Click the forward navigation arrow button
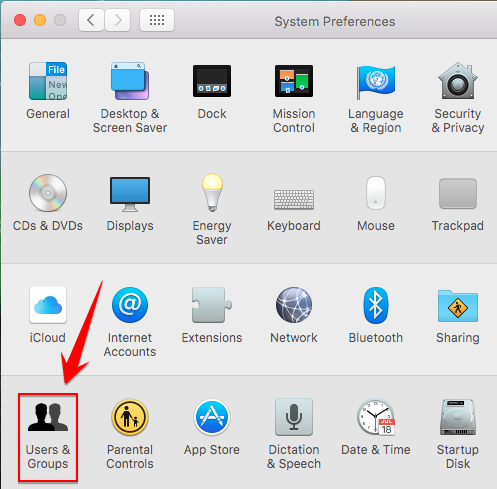This screenshot has width=497, height=489. tap(117, 20)
